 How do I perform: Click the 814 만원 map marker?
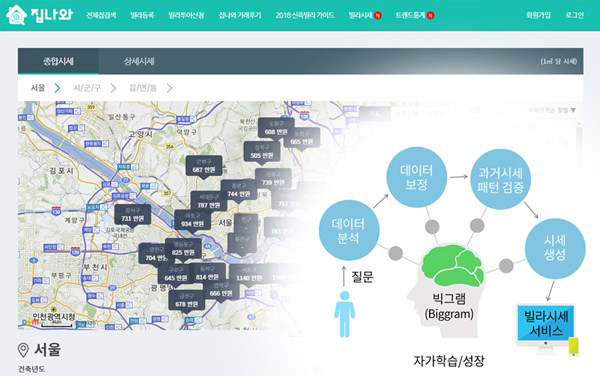[x=207, y=273]
